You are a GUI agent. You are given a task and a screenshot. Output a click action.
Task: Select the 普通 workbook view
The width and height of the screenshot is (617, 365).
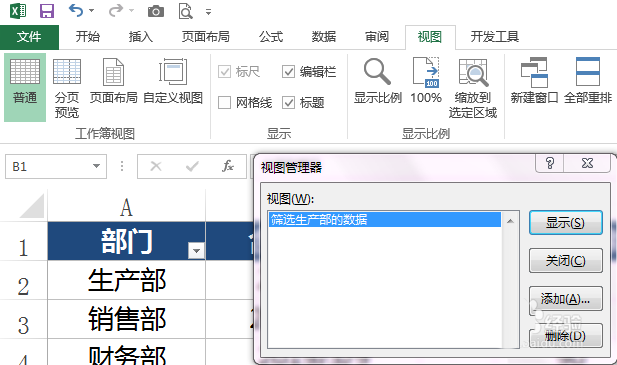(x=25, y=87)
